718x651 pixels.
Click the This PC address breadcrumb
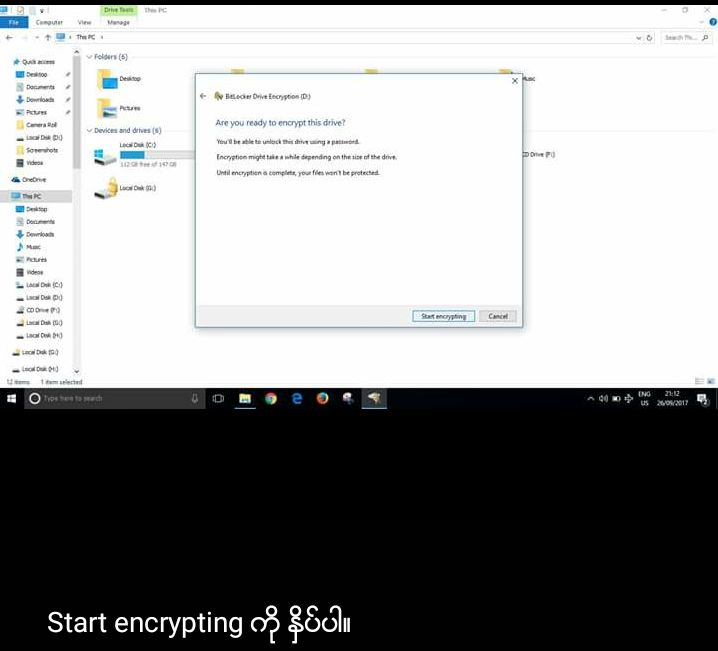click(x=86, y=37)
